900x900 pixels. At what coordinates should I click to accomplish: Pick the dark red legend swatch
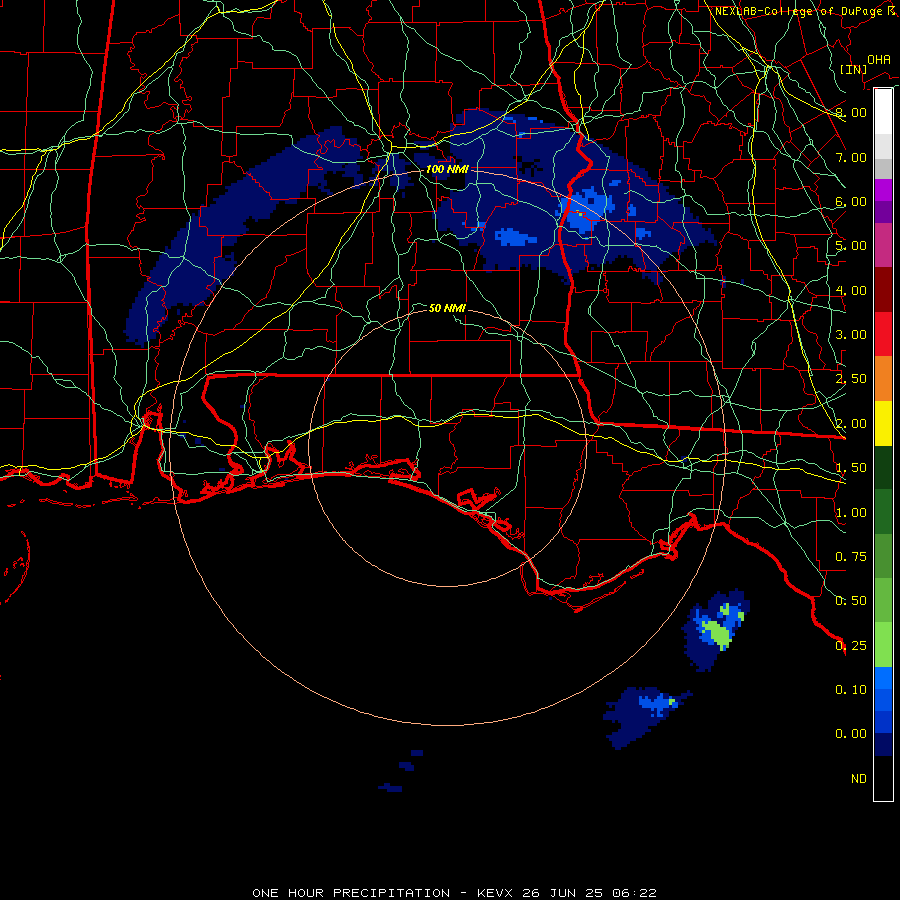pyautogui.click(x=883, y=290)
